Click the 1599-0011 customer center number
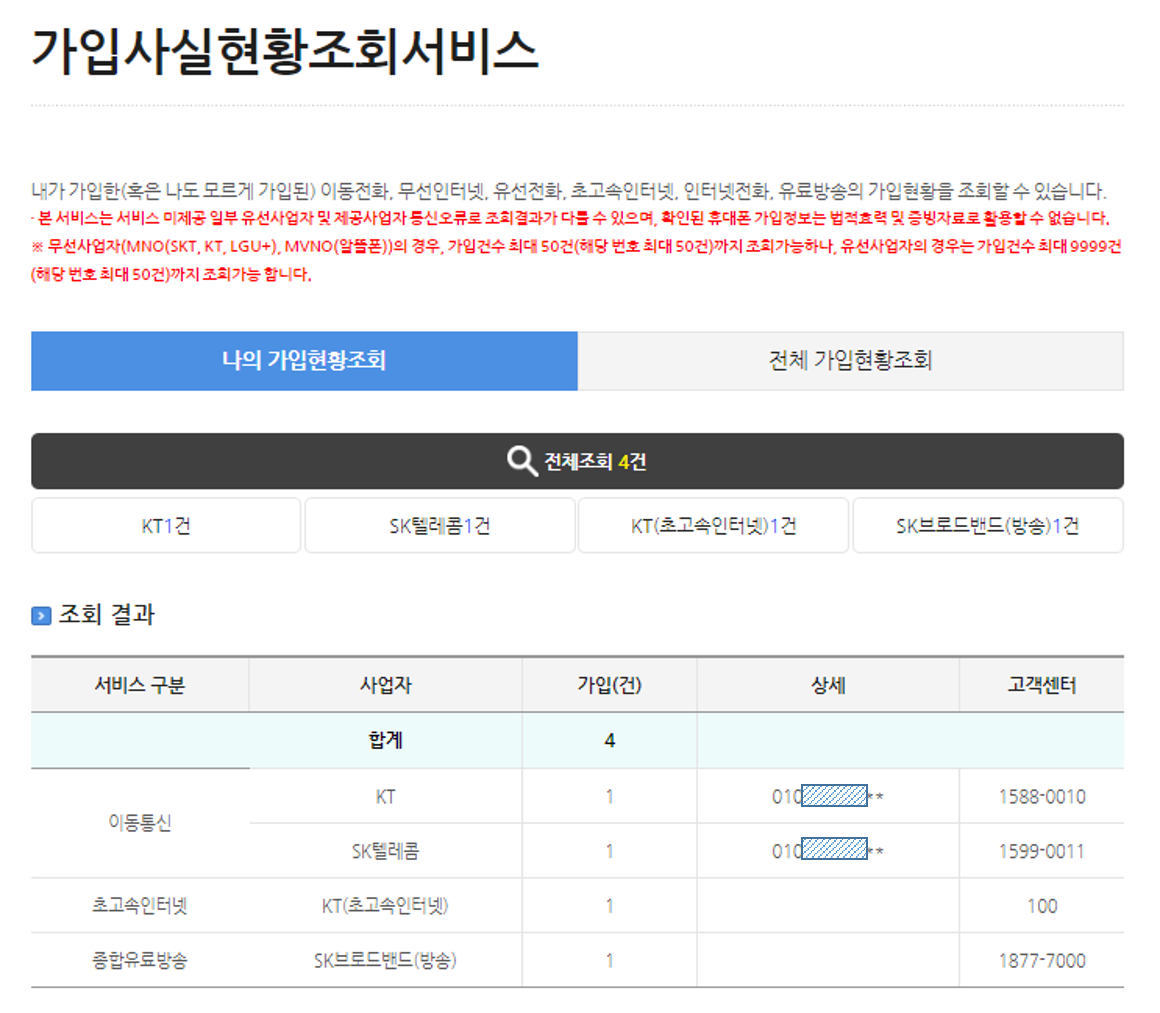The image size is (1160, 1013). click(1044, 851)
